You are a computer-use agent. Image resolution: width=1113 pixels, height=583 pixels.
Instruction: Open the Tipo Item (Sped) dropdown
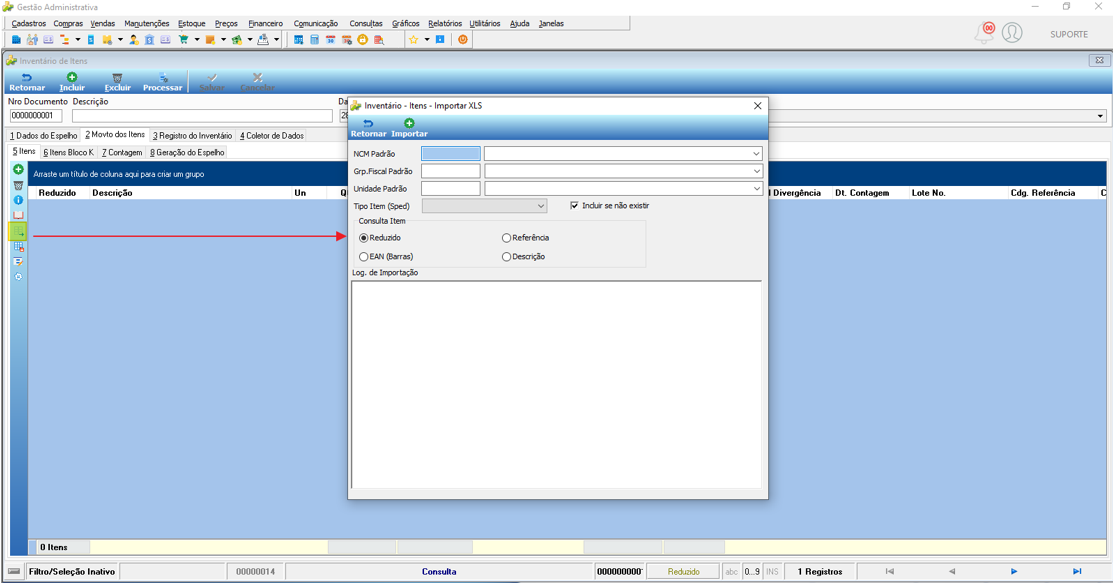click(540, 206)
